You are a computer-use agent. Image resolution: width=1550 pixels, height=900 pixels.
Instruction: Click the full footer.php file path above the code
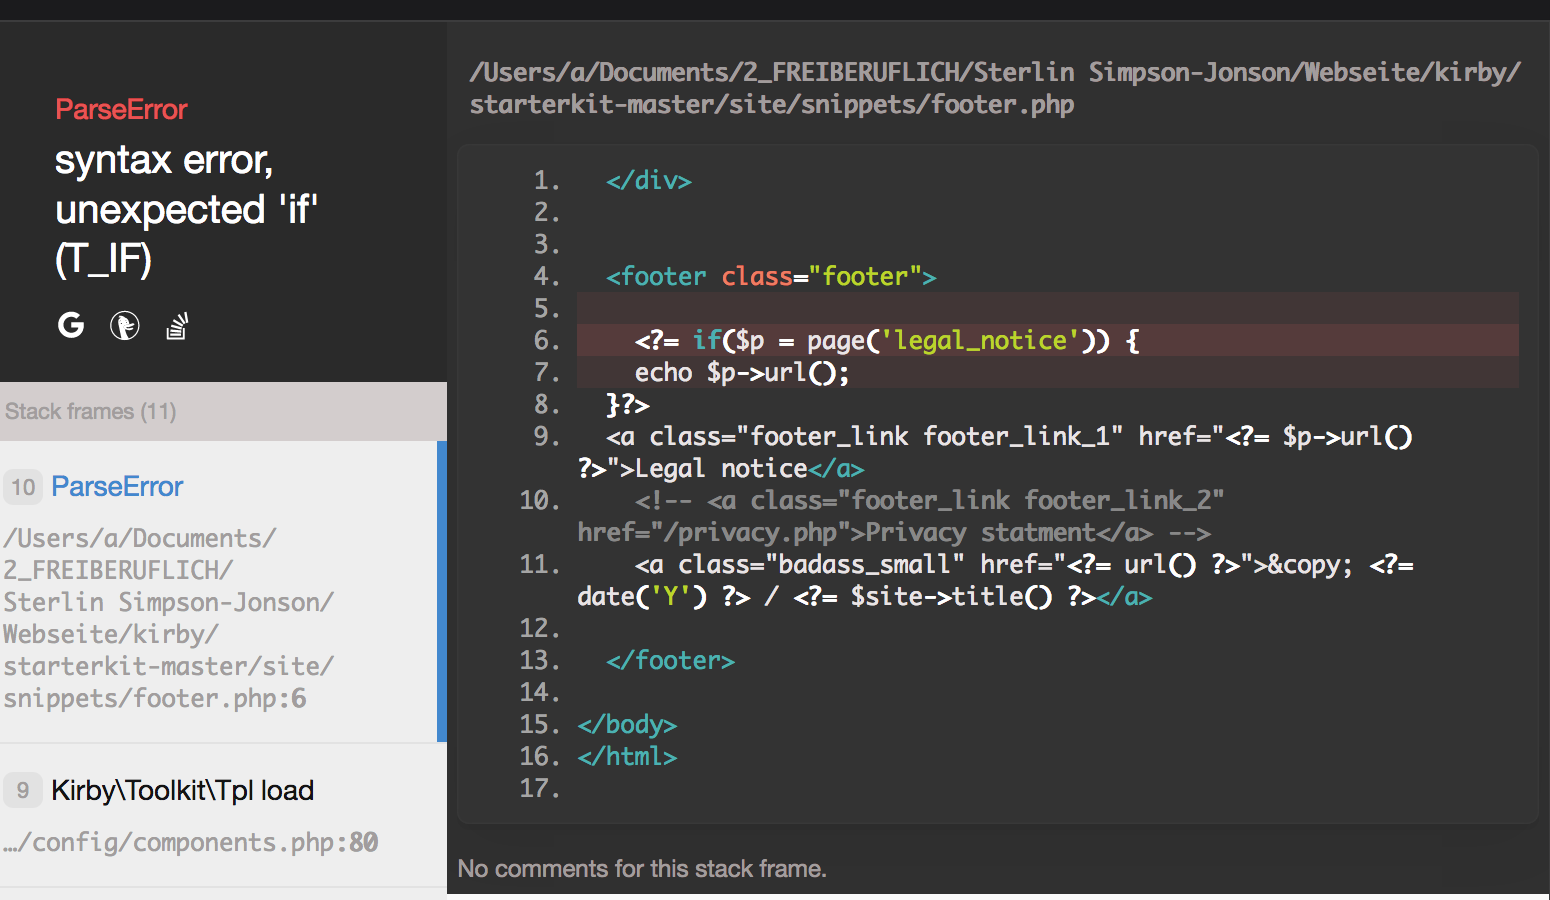click(x=995, y=88)
